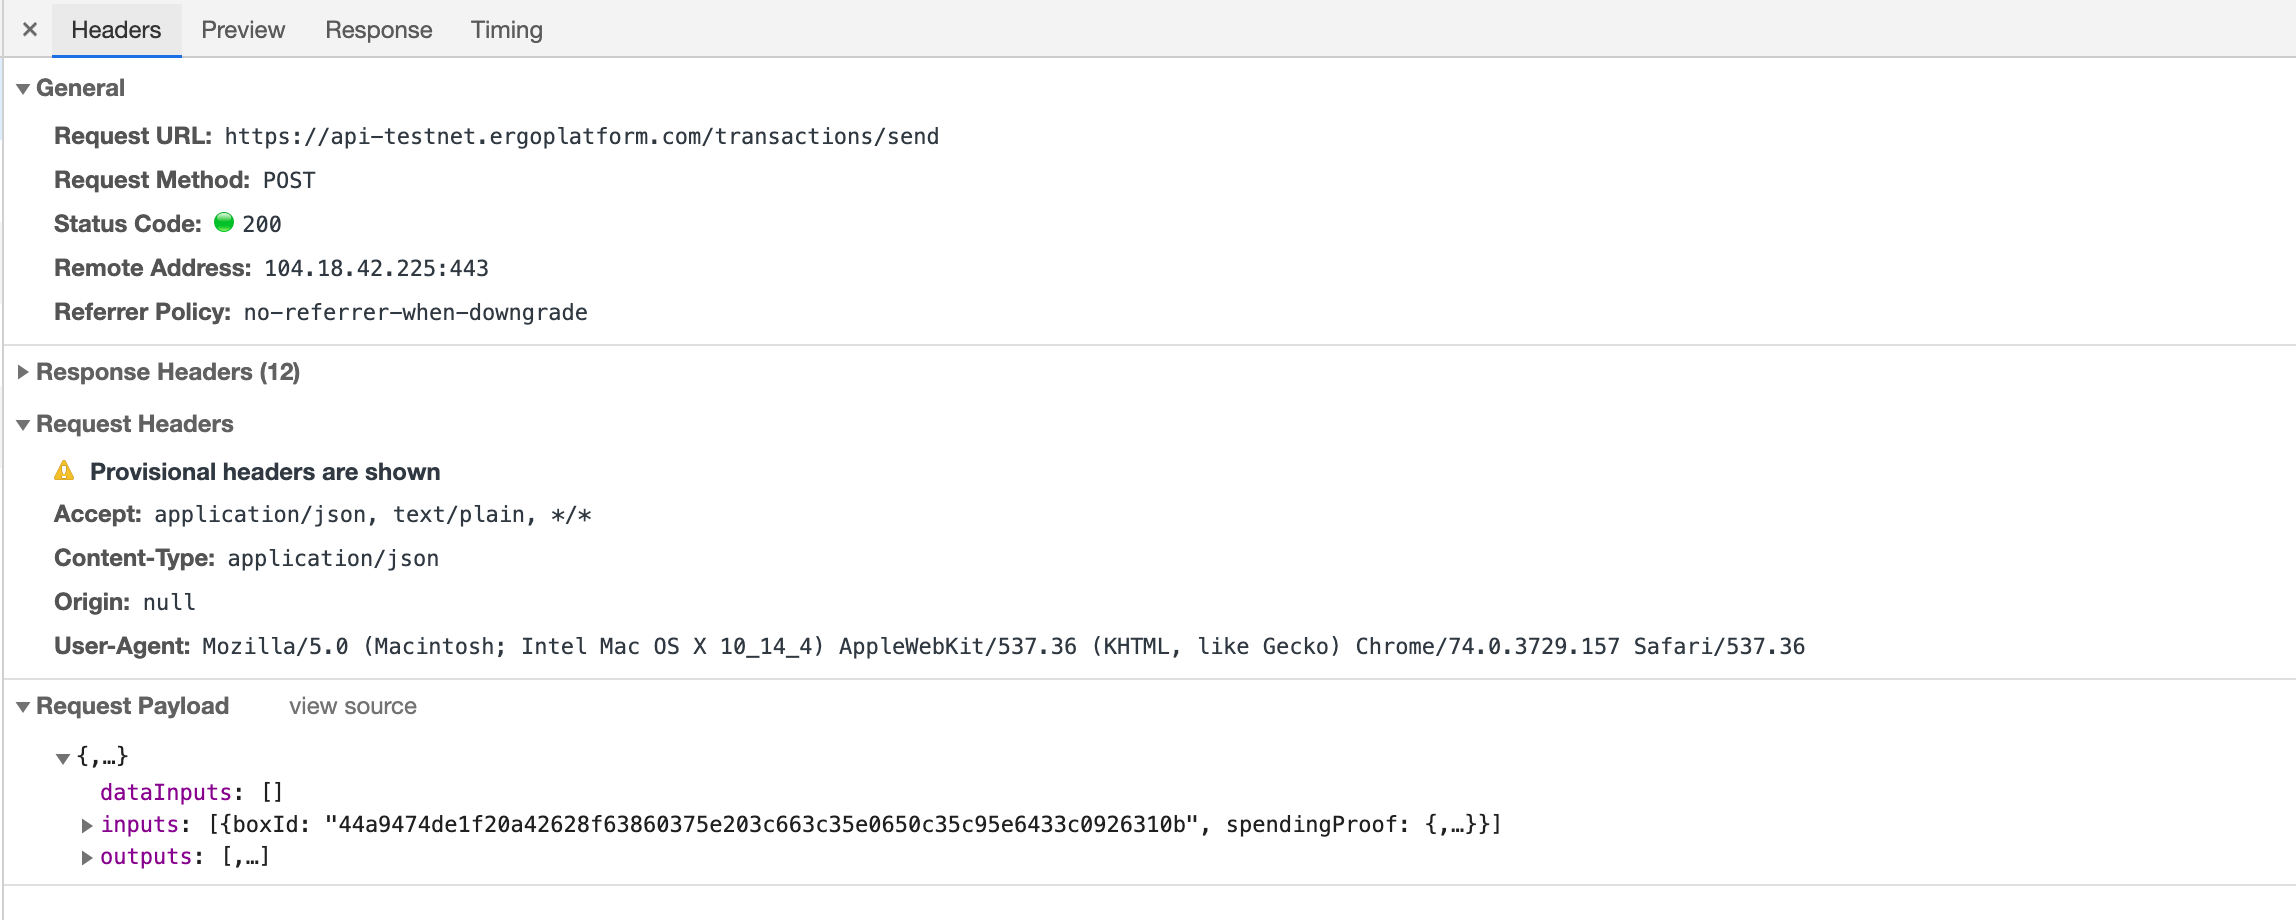The image size is (2296, 920).
Task: Click the green status code indicator
Action: click(x=222, y=224)
